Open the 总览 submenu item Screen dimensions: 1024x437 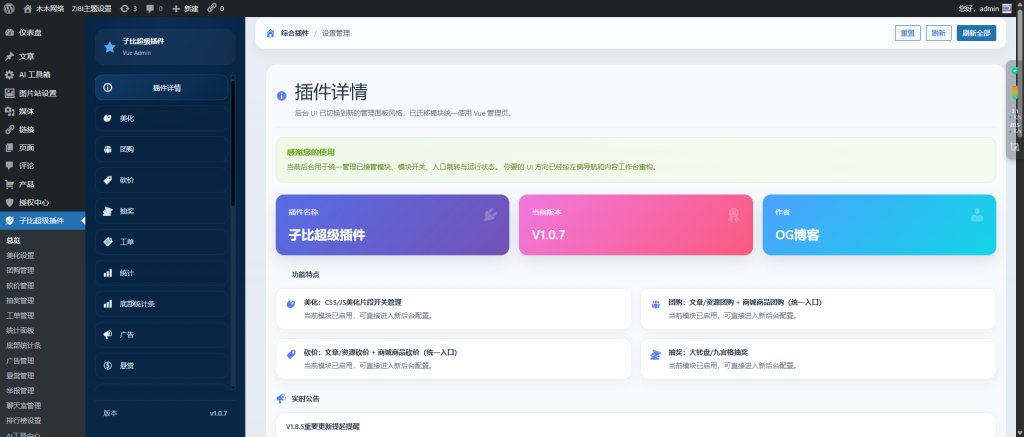[14, 240]
